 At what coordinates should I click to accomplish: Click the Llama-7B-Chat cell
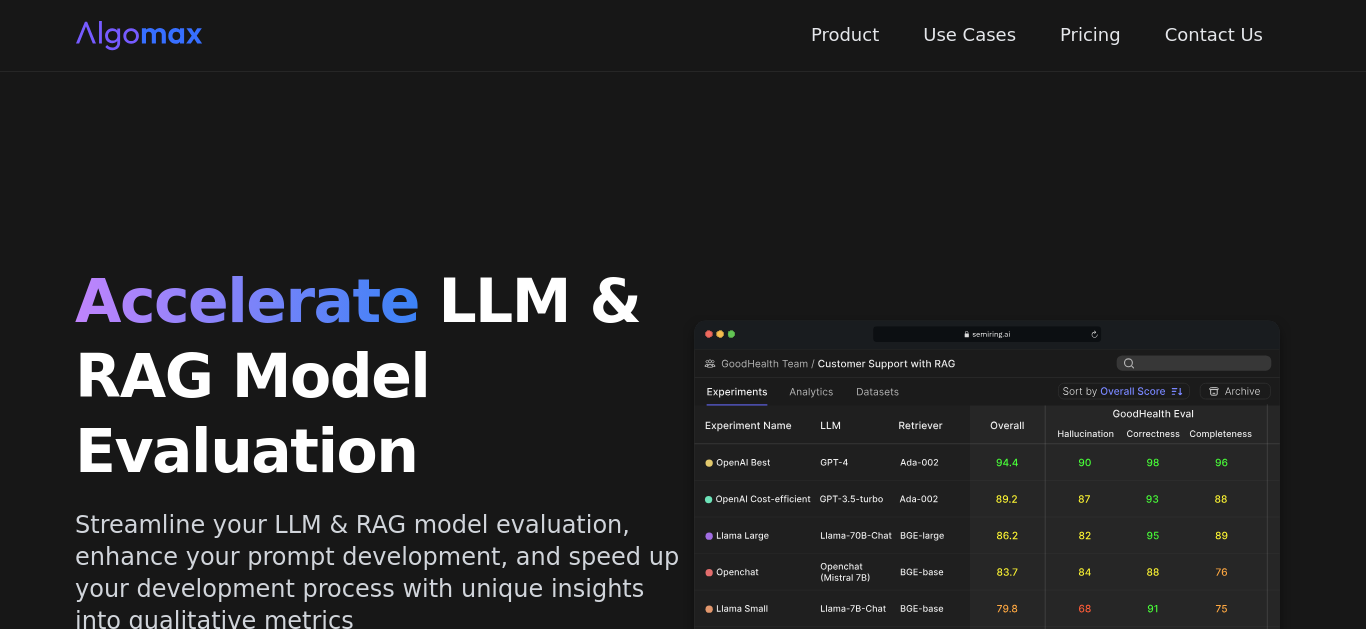point(853,609)
